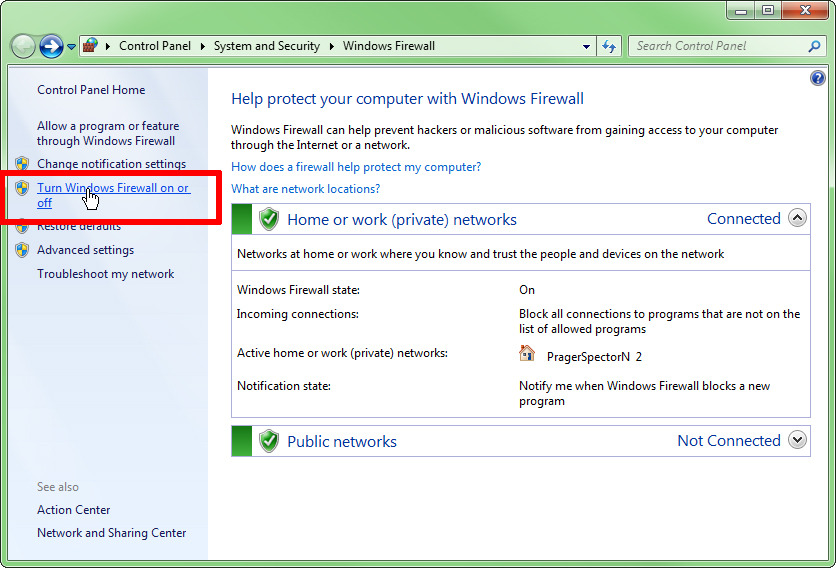The height and width of the screenshot is (568, 836).
Task: Click into the Search Control Panel field
Action: [x=715, y=46]
